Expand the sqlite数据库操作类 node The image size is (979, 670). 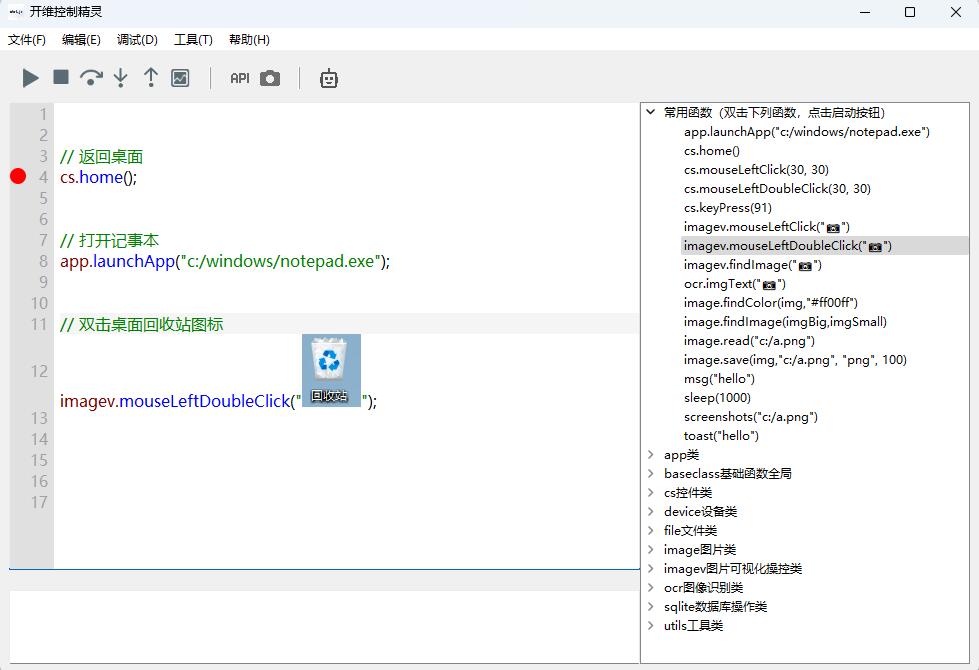point(651,606)
